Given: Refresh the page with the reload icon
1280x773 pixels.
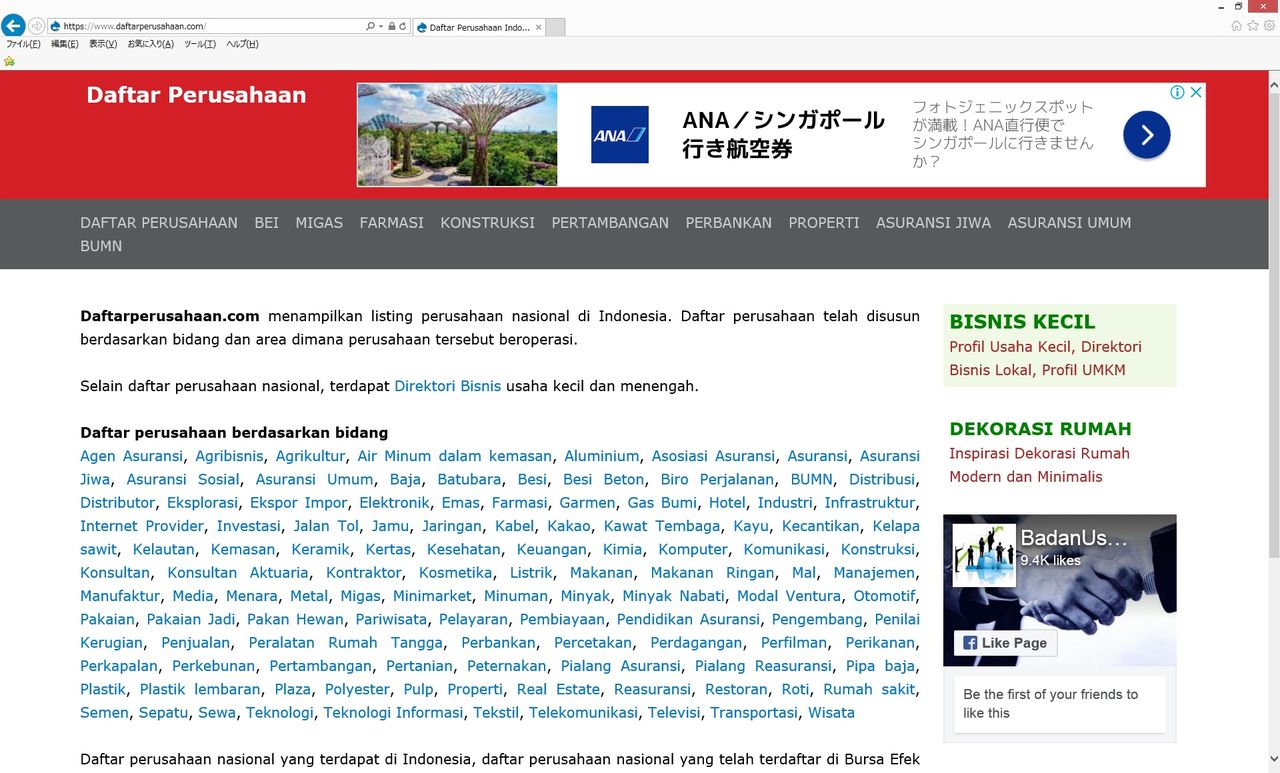Looking at the screenshot, I should click(x=403, y=27).
